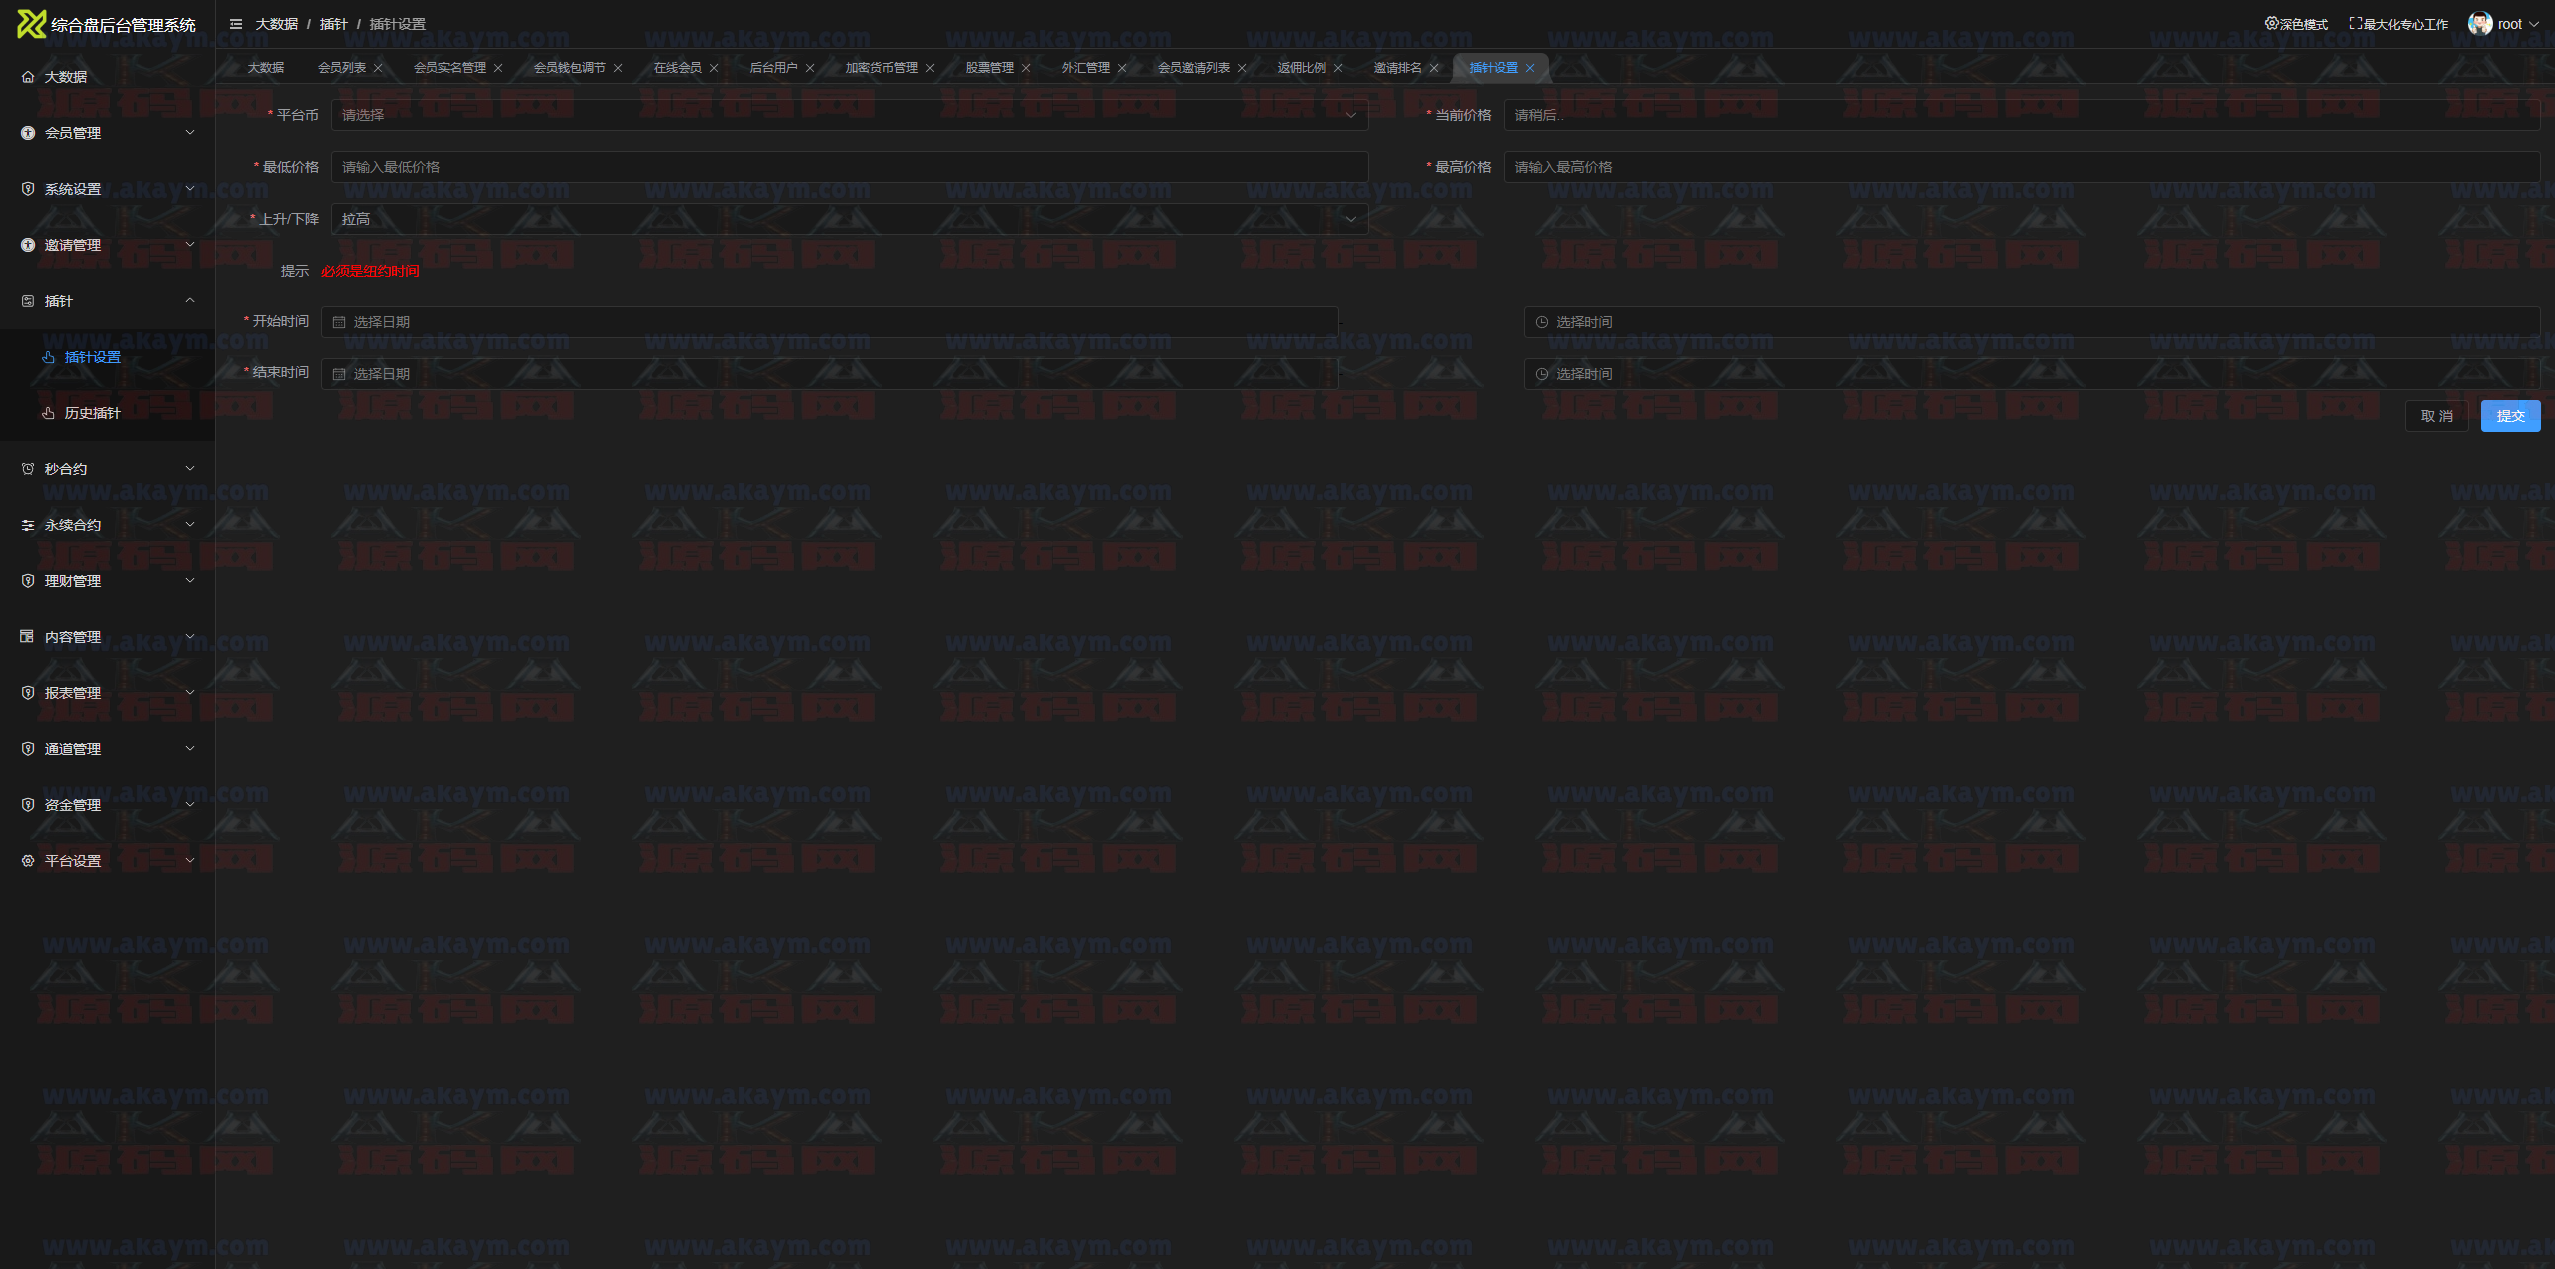Click clock icon in 结束时间 time field
Viewport: 2555px width, 1269px height.
pos(1541,374)
